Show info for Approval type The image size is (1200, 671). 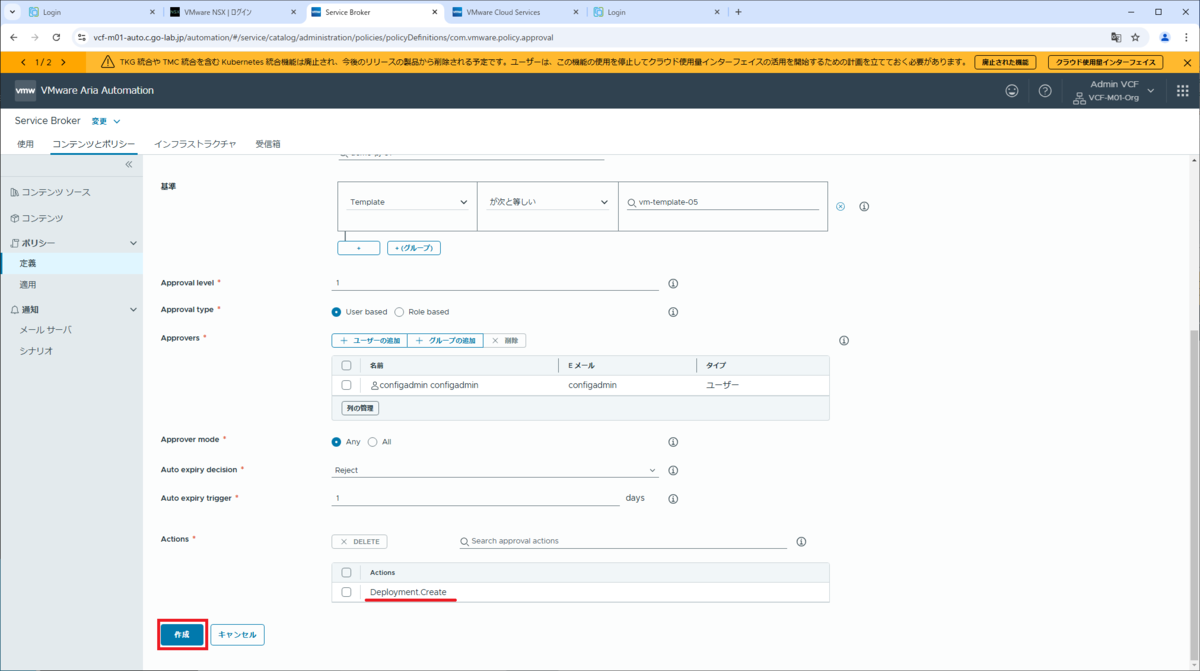673,312
